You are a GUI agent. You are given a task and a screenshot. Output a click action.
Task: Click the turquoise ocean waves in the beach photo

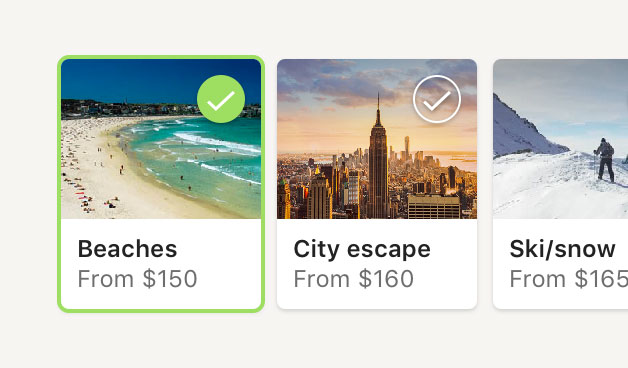[200, 156]
